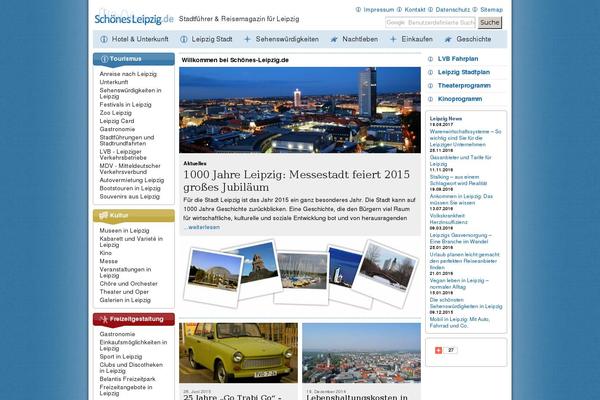
Task: Click the yellow Trabi car thumbnail
Action: (x=238, y=353)
